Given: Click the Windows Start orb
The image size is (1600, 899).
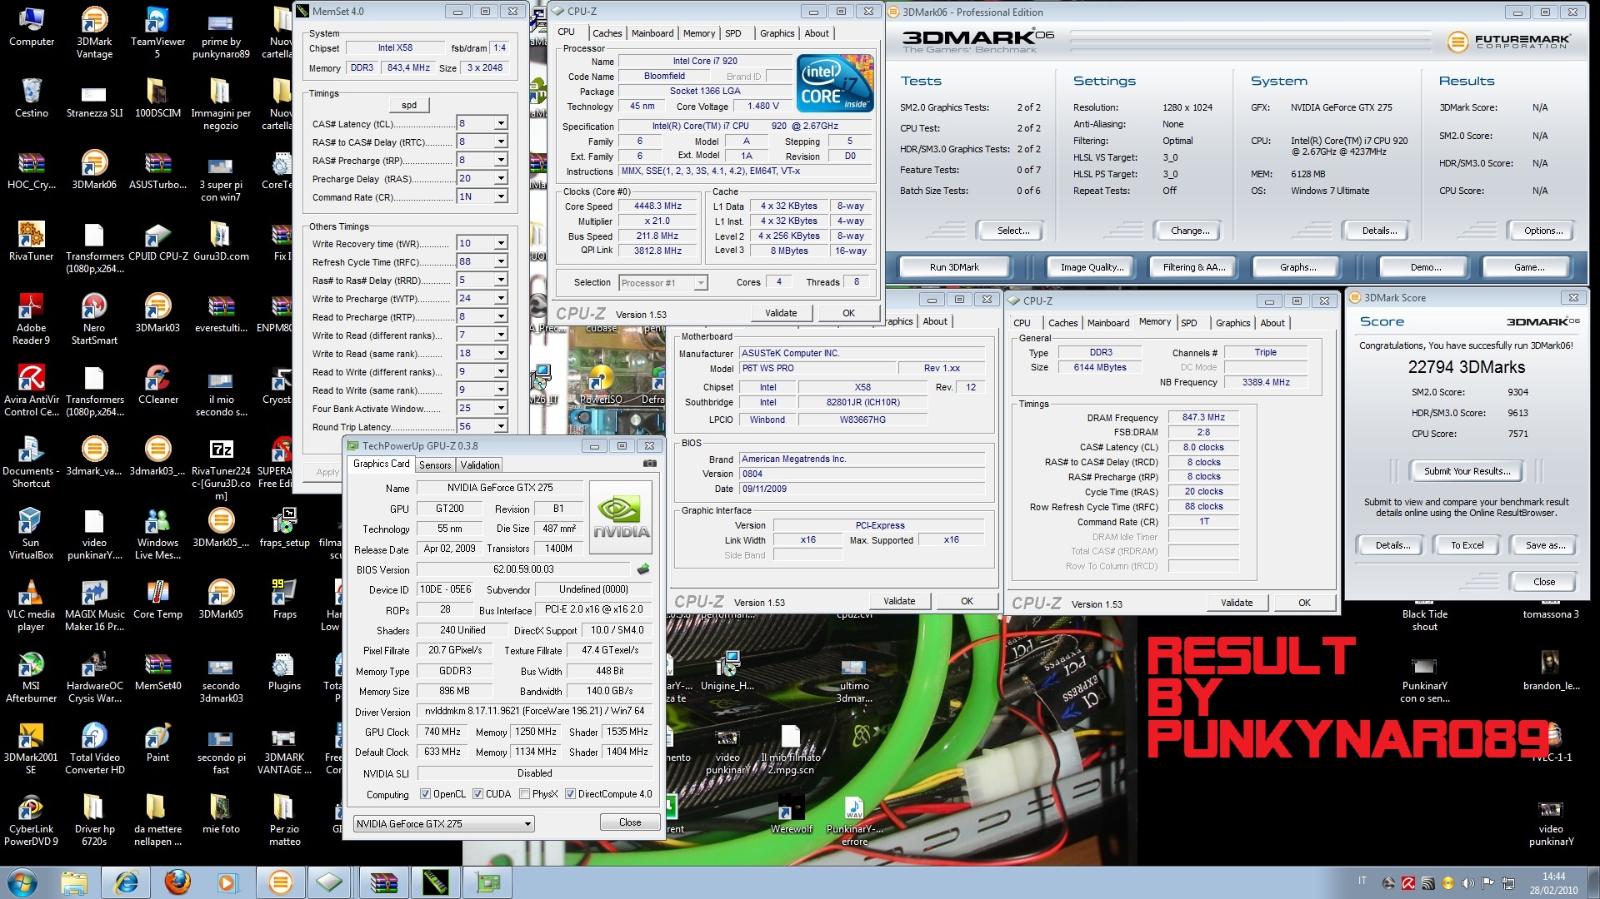Looking at the screenshot, I should coord(22,882).
